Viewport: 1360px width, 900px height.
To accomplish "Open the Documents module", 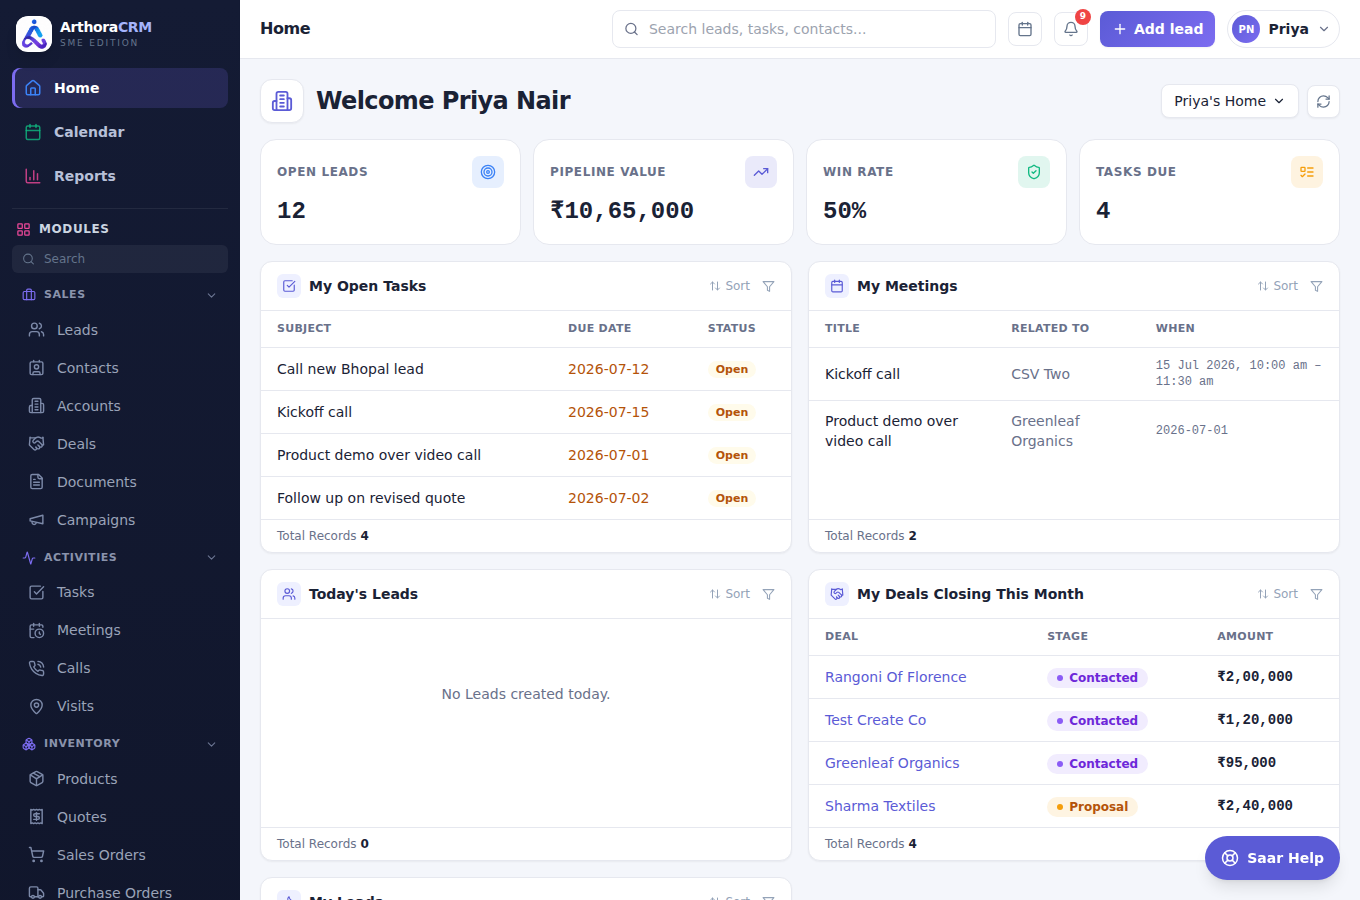I will point(120,482).
